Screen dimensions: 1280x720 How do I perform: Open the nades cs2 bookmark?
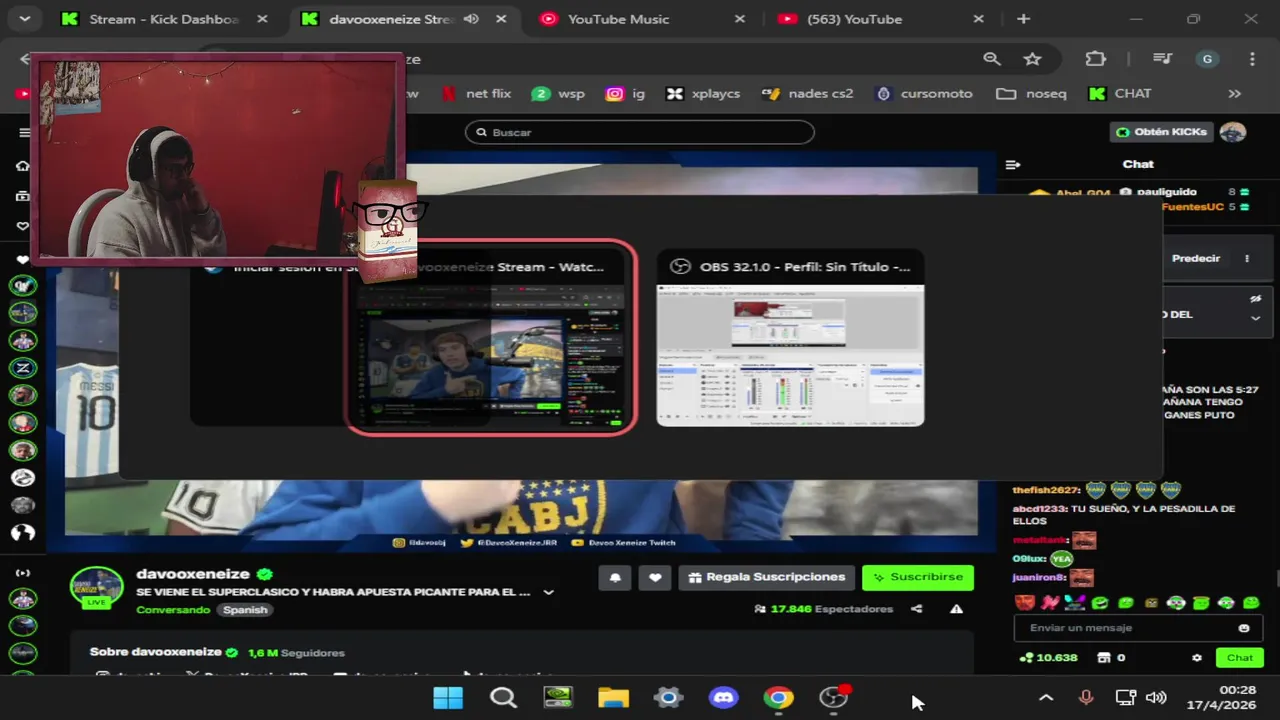coord(808,93)
